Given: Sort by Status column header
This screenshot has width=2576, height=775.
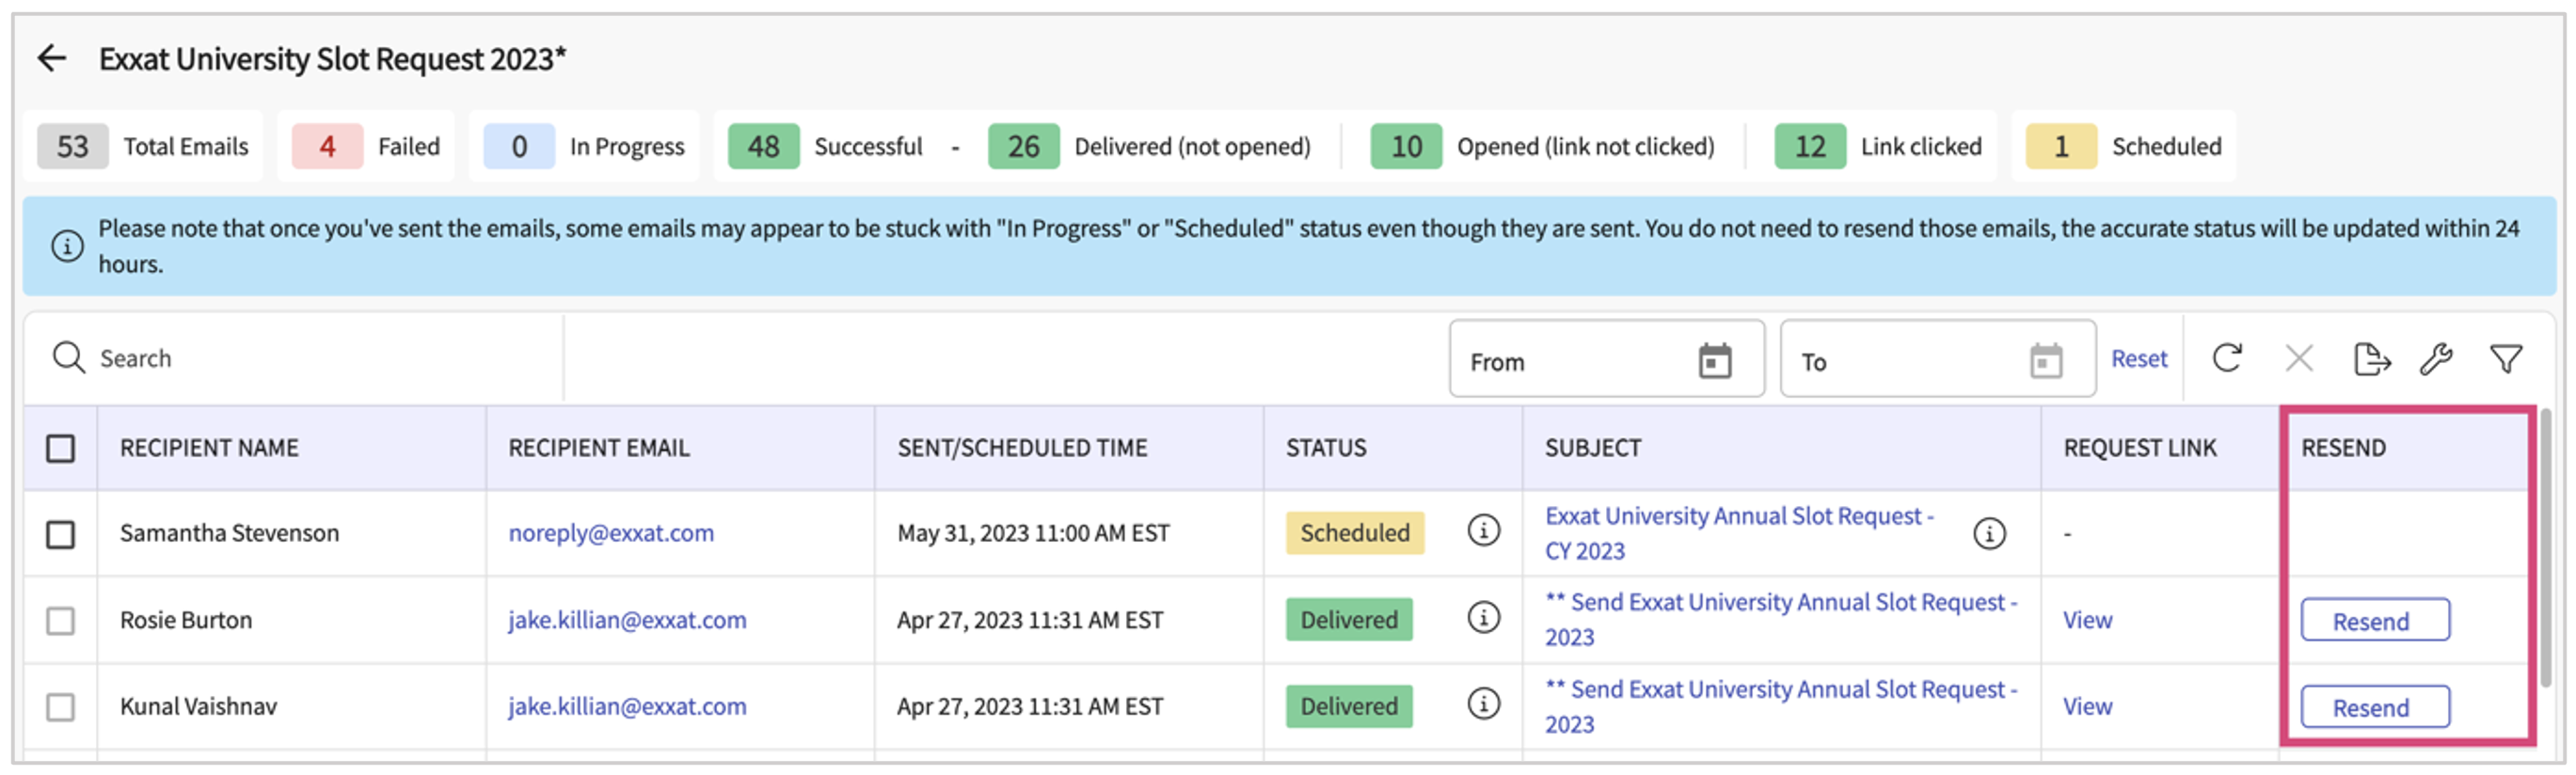Looking at the screenshot, I should 1326,448.
